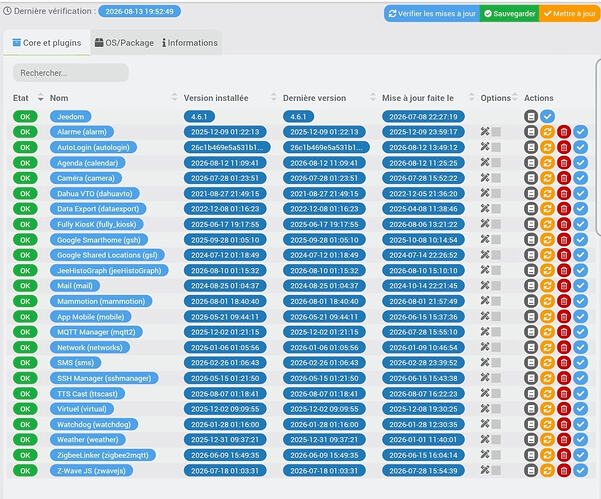Check update for SMS (sms) plugin
Viewport: 601px width, 499px height.
[580, 363]
